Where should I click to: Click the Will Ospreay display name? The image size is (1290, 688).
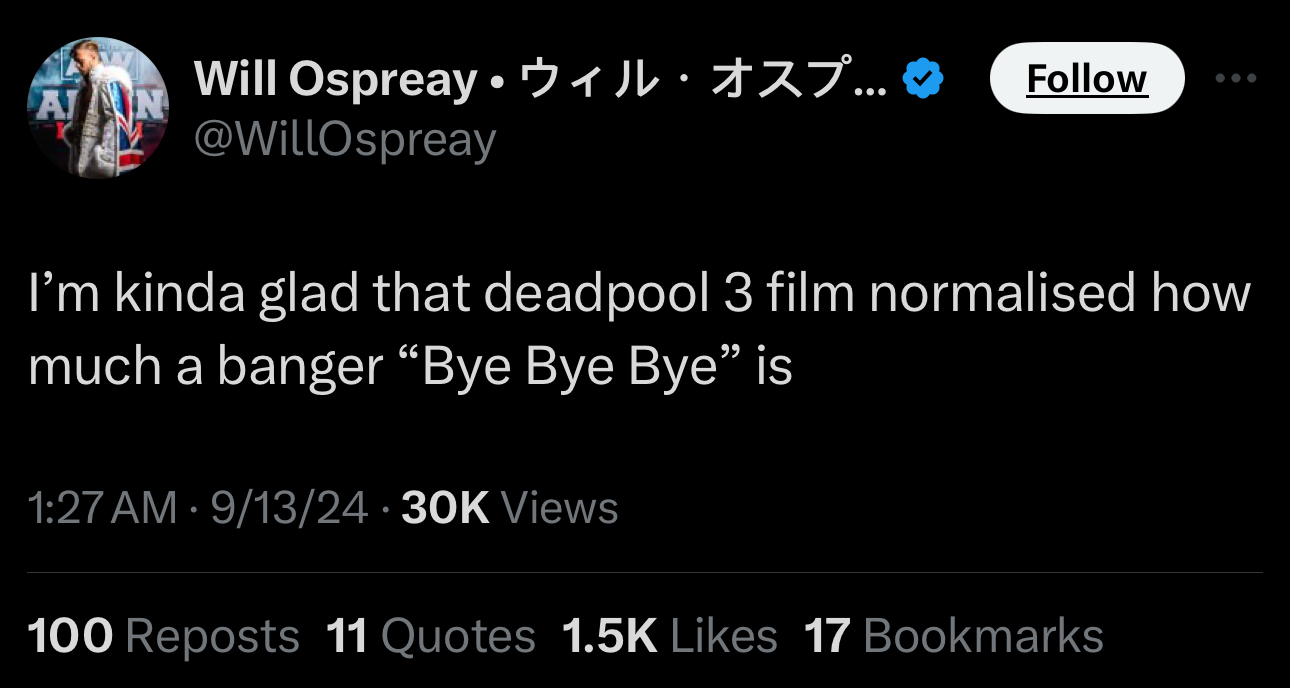coord(335,79)
